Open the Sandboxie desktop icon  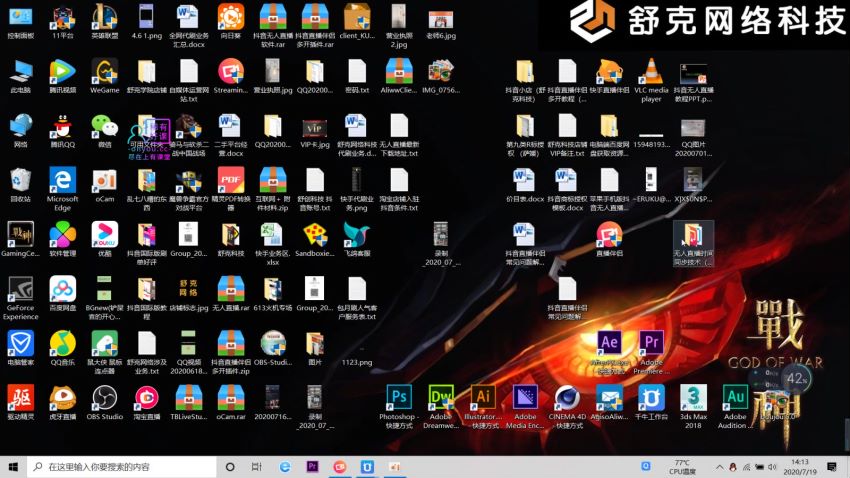[315, 234]
